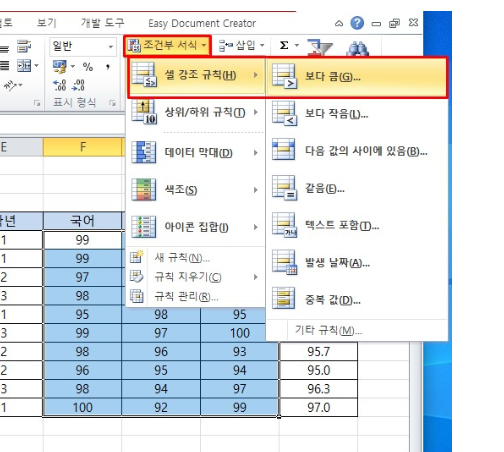Select the 보다 작음(L)... rule
This screenshot has height=452, width=504.
click(x=357, y=114)
